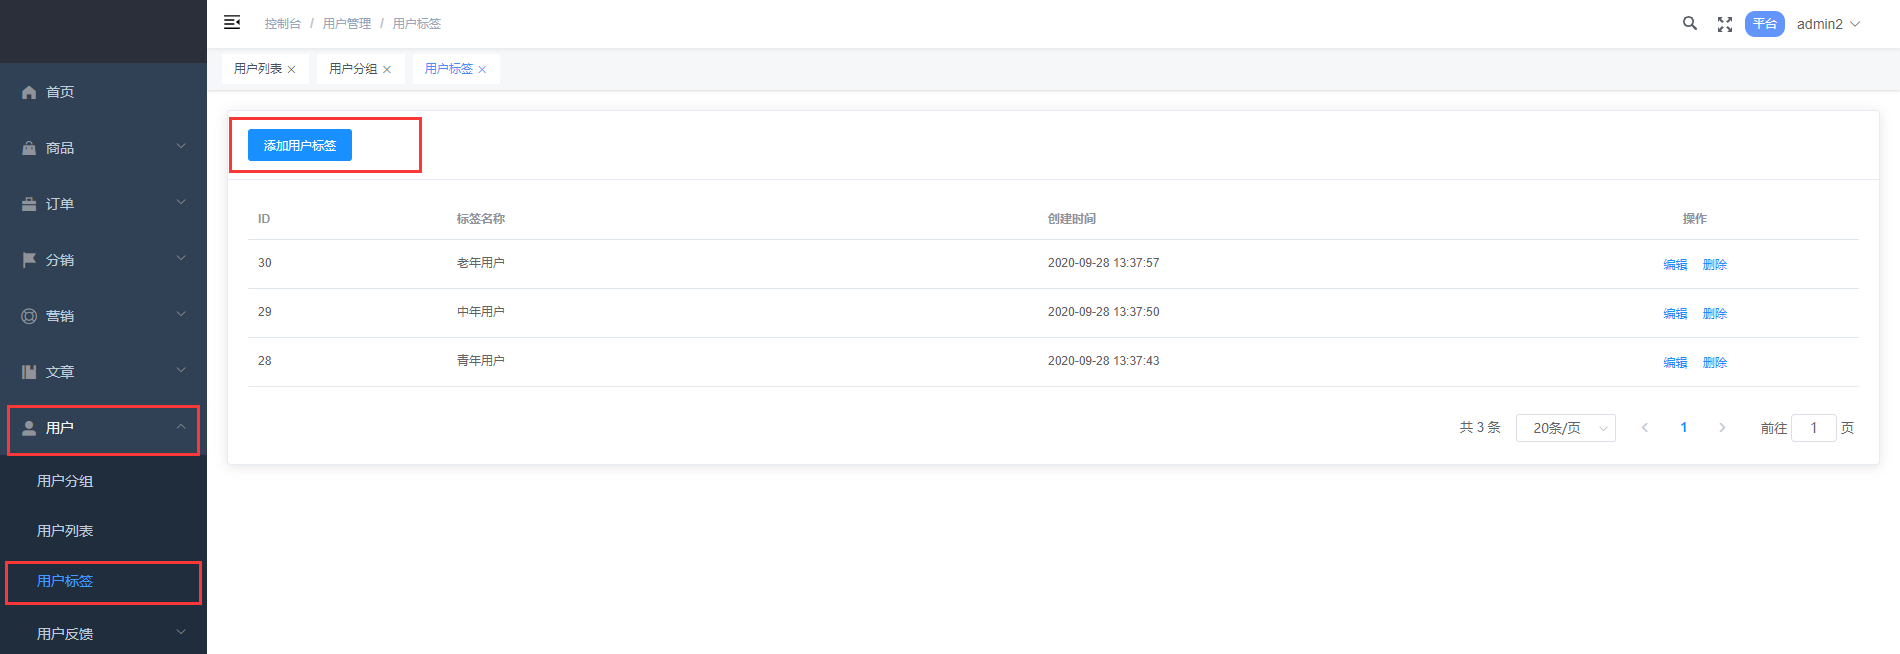
Task: Click the page jump input field
Action: point(1813,428)
